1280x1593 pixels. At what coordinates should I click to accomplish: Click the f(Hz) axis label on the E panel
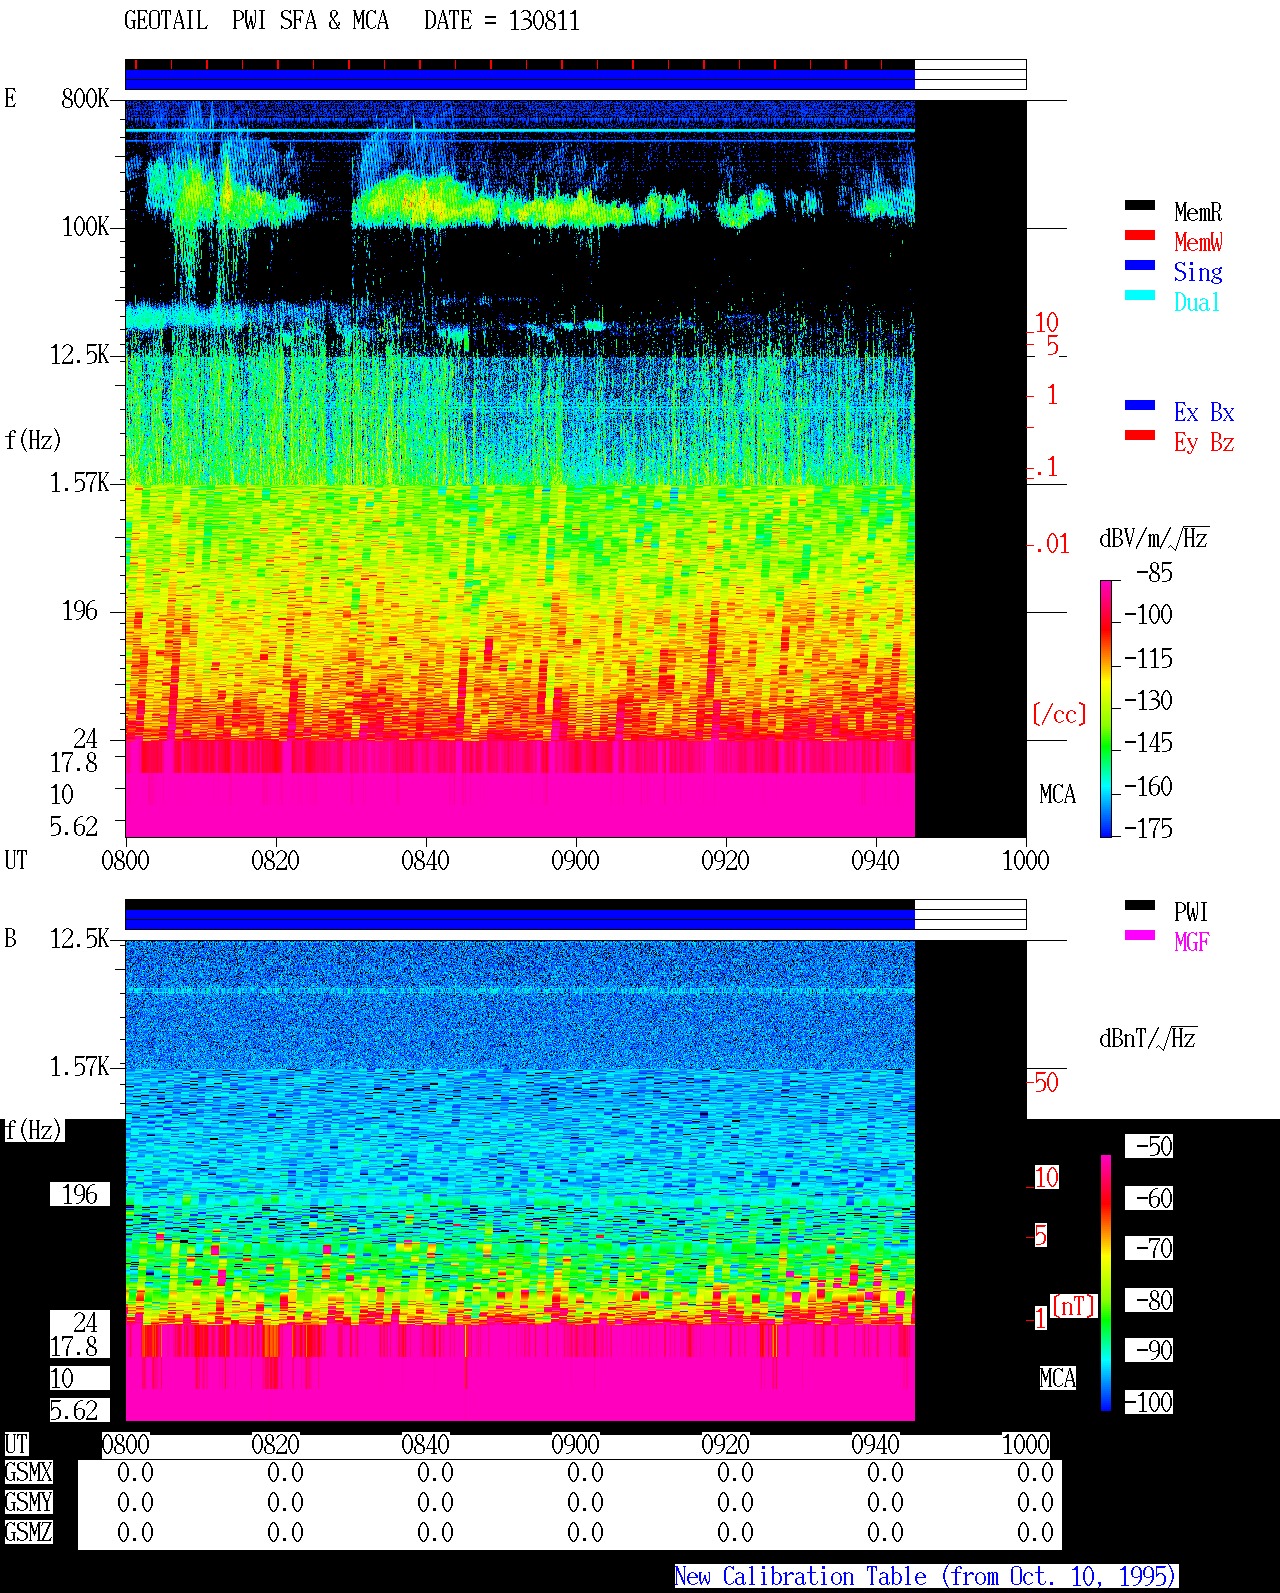(33, 439)
